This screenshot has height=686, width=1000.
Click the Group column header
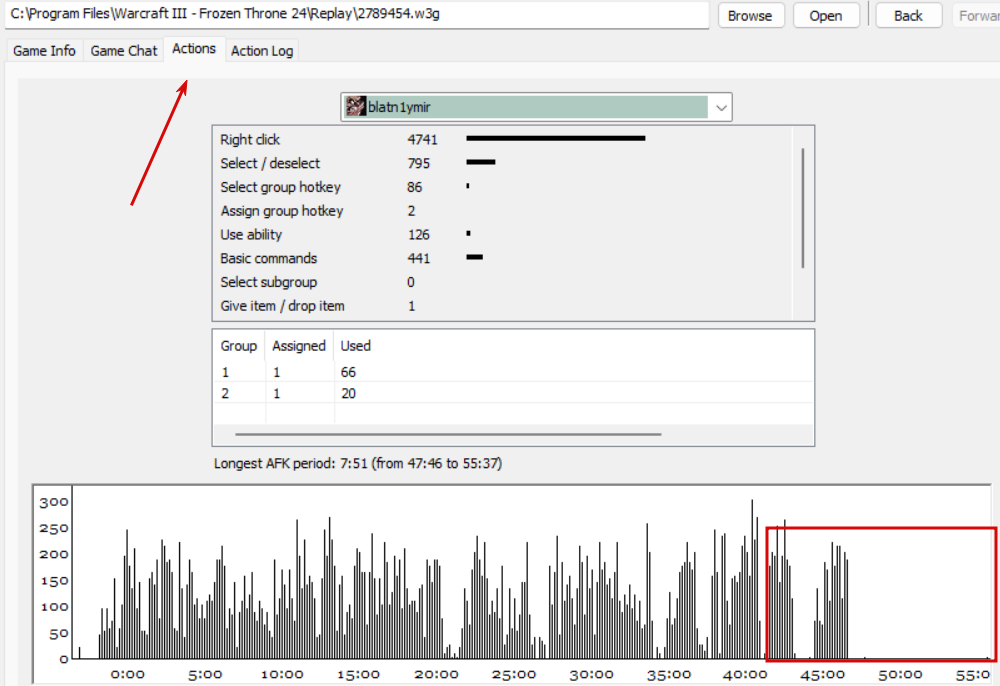click(x=239, y=346)
